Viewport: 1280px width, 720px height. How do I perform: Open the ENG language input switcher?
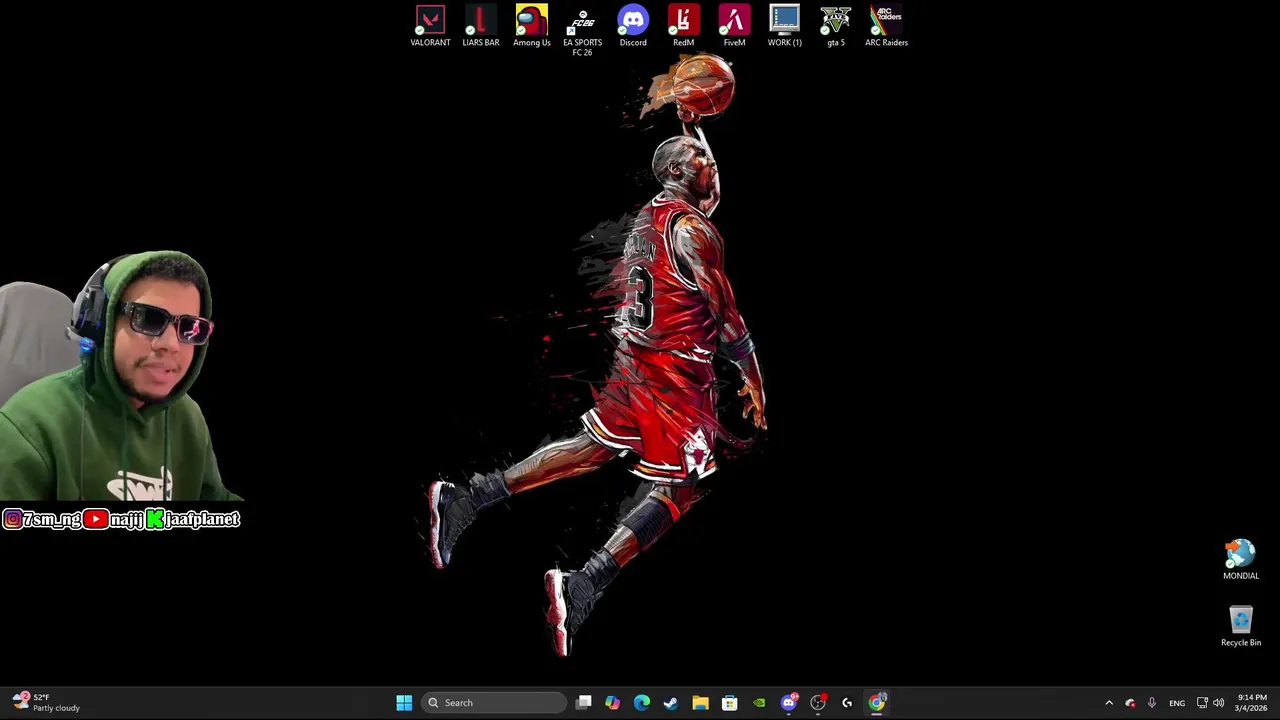[1177, 703]
